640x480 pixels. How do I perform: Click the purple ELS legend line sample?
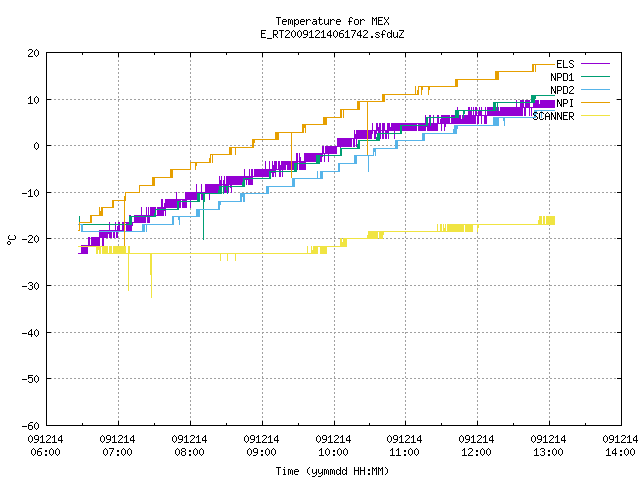[596, 64]
